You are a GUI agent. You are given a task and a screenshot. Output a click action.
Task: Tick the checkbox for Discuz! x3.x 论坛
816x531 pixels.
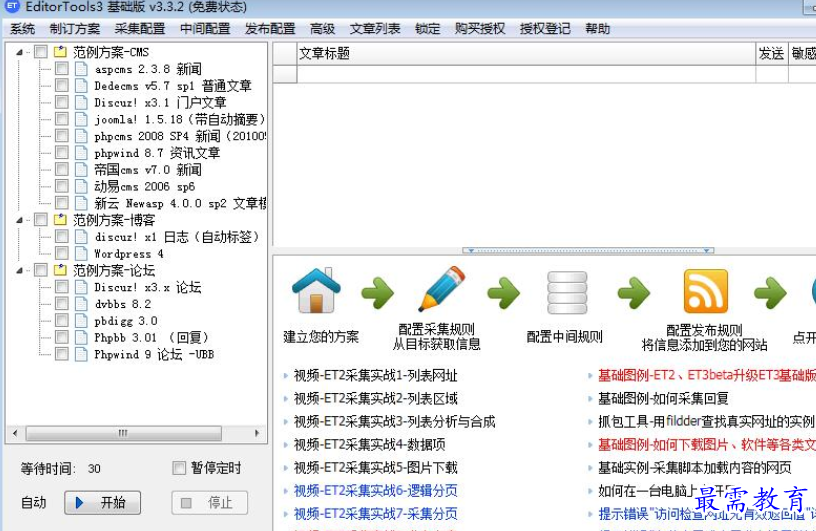61,287
